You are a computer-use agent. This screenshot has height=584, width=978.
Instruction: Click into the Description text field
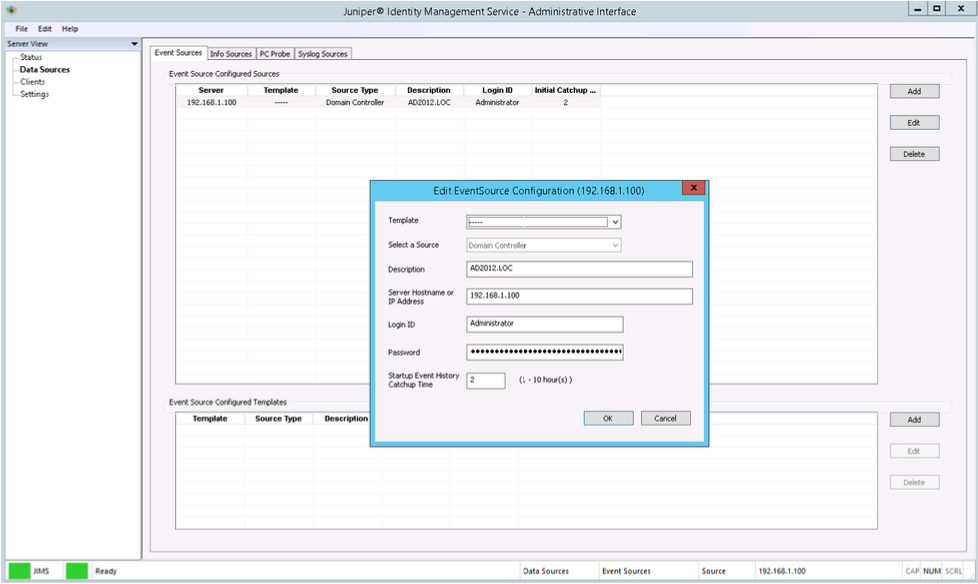tap(579, 269)
